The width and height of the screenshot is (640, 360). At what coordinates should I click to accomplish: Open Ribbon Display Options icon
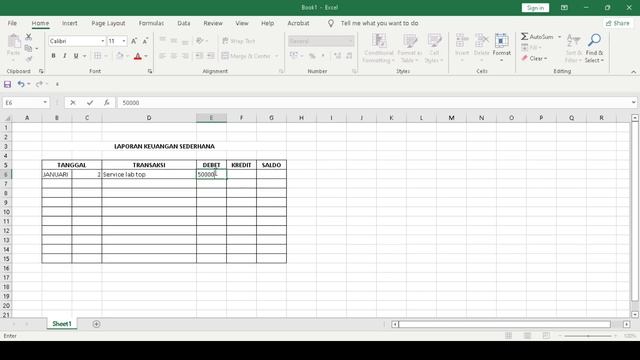click(564, 8)
